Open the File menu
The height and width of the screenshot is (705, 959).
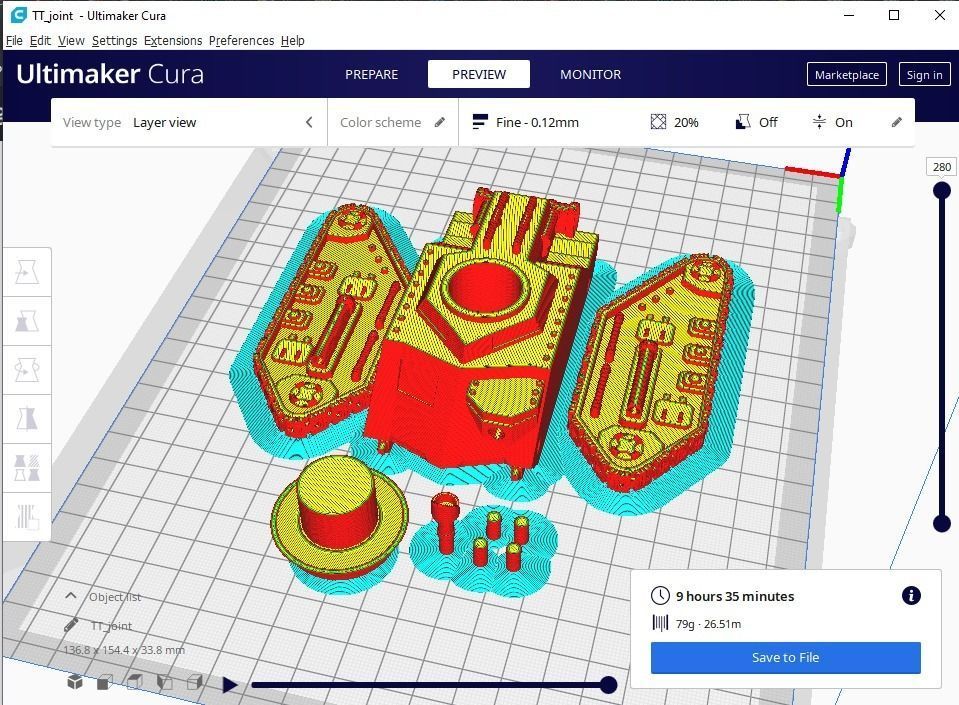tap(14, 40)
